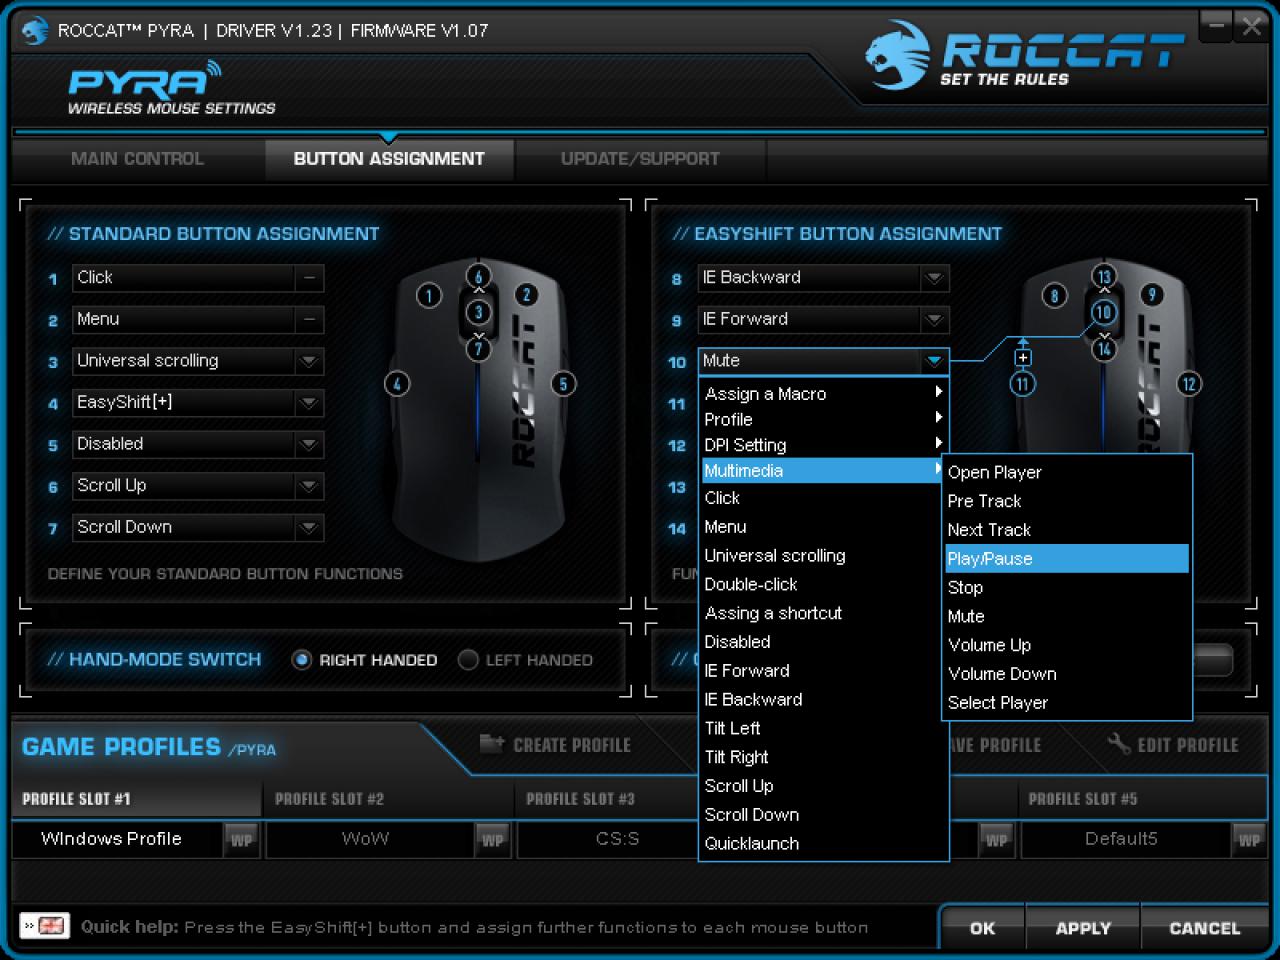This screenshot has width=1280, height=960.
Task: Select Double-click in the function list
Action: 823,584
